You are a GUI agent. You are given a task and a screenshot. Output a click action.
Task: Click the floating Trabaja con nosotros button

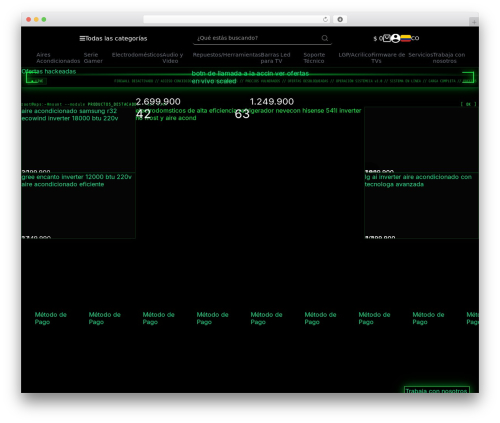click(x=436, y=390)
